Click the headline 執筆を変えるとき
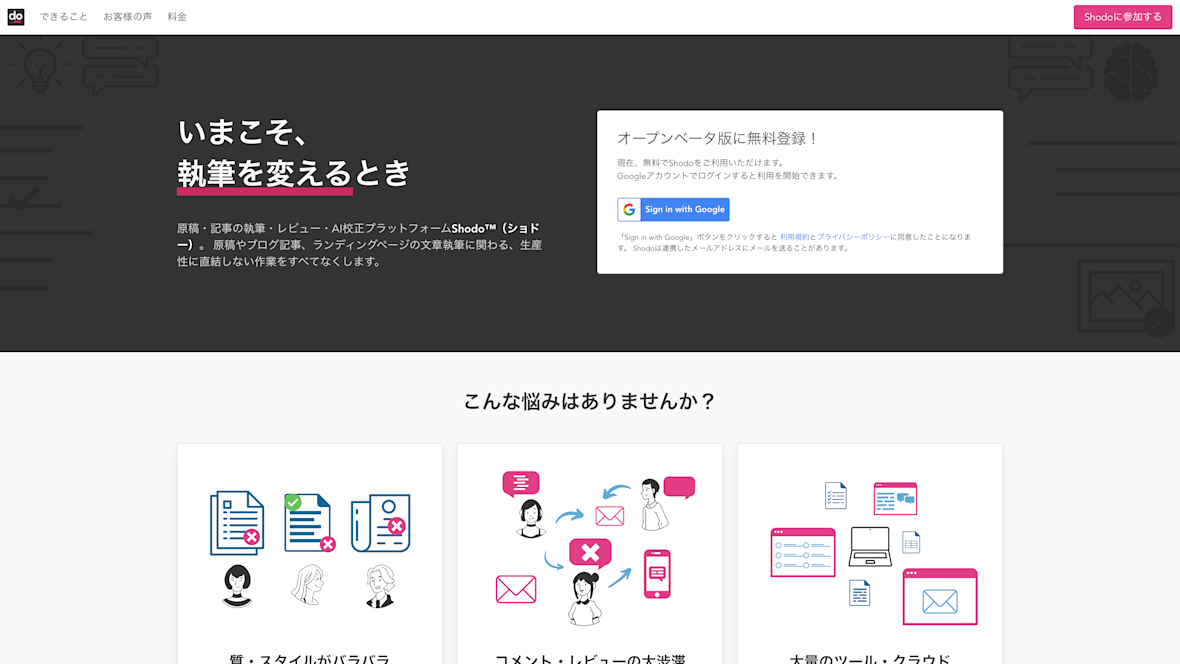 click(293, 174)
